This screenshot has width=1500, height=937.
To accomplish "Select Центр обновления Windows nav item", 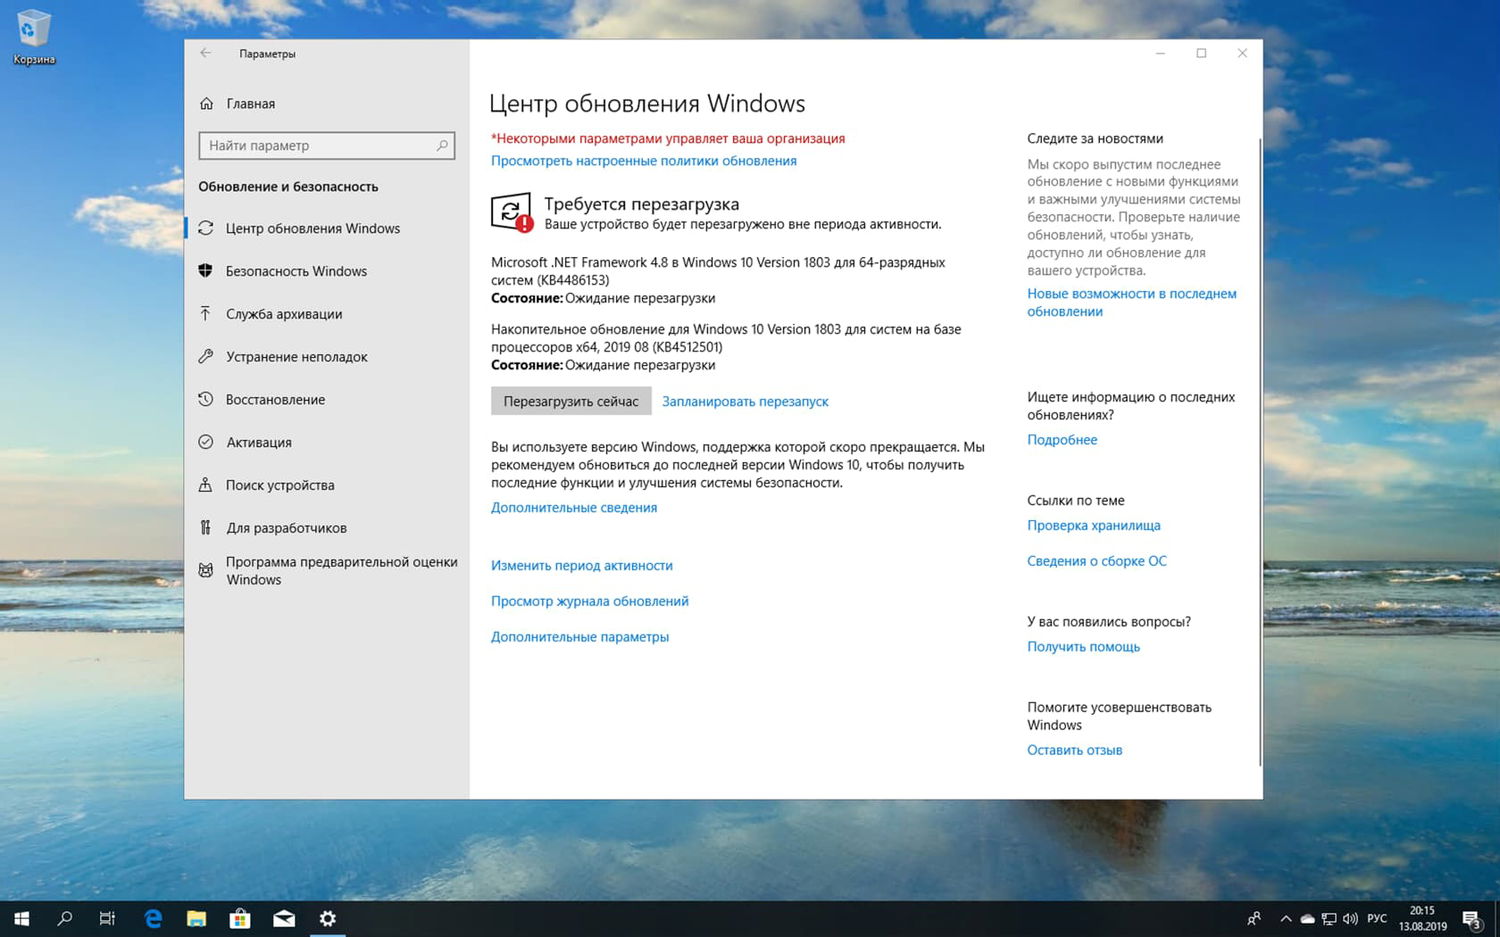I will (x=312, y=228).
